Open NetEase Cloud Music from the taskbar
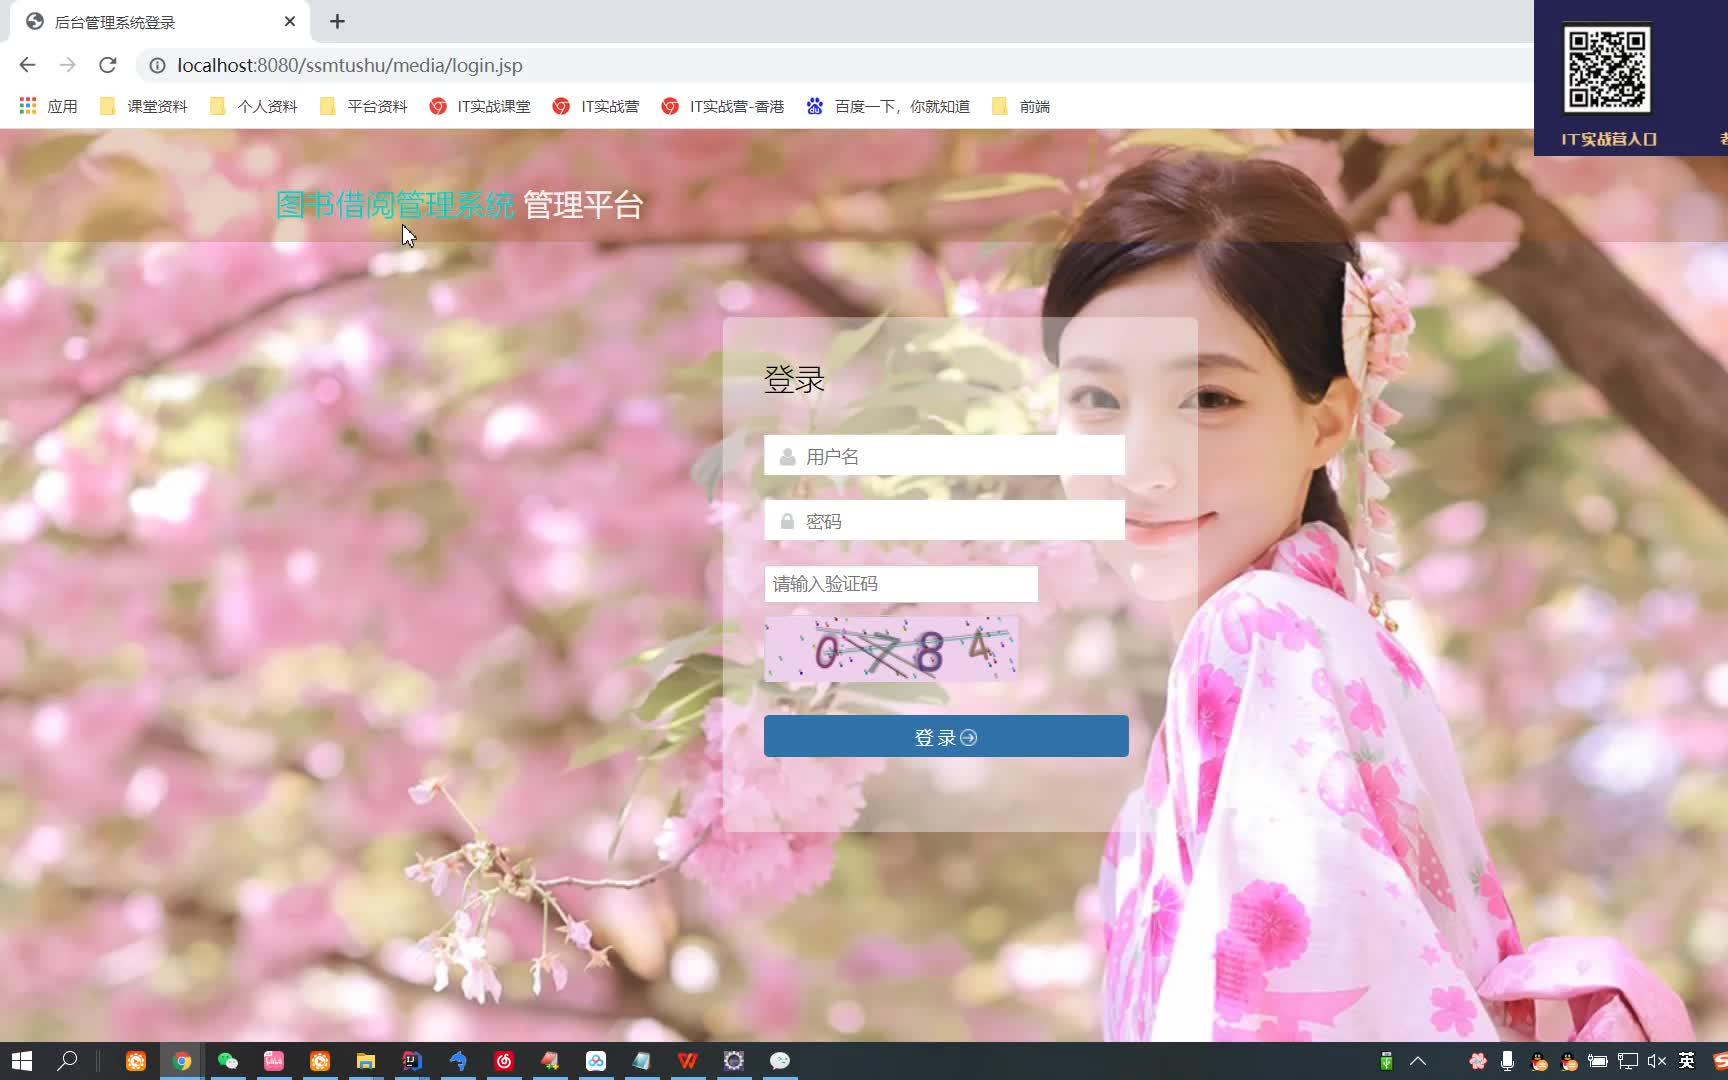The image size is (1728, 1080). (x=504, y=1061)
